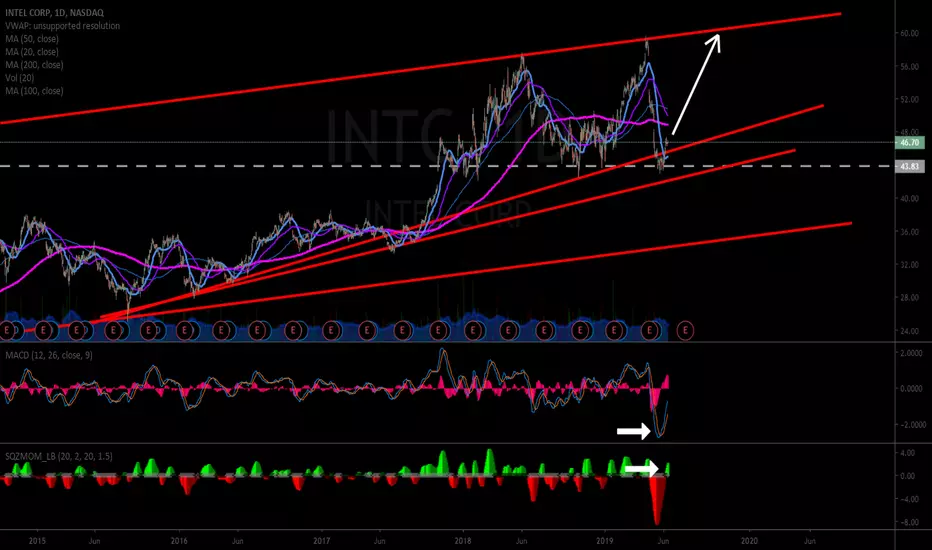This screenshot has width=932, height=550.
Task: Click the earnings E marker above the 2017 label
Action: click(x=330, y=329)
